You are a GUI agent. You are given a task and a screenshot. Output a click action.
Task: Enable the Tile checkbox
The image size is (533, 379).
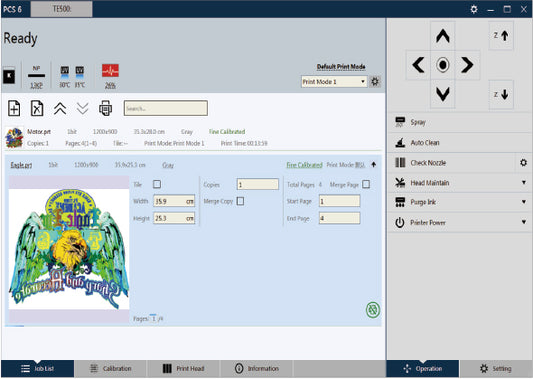157,184
